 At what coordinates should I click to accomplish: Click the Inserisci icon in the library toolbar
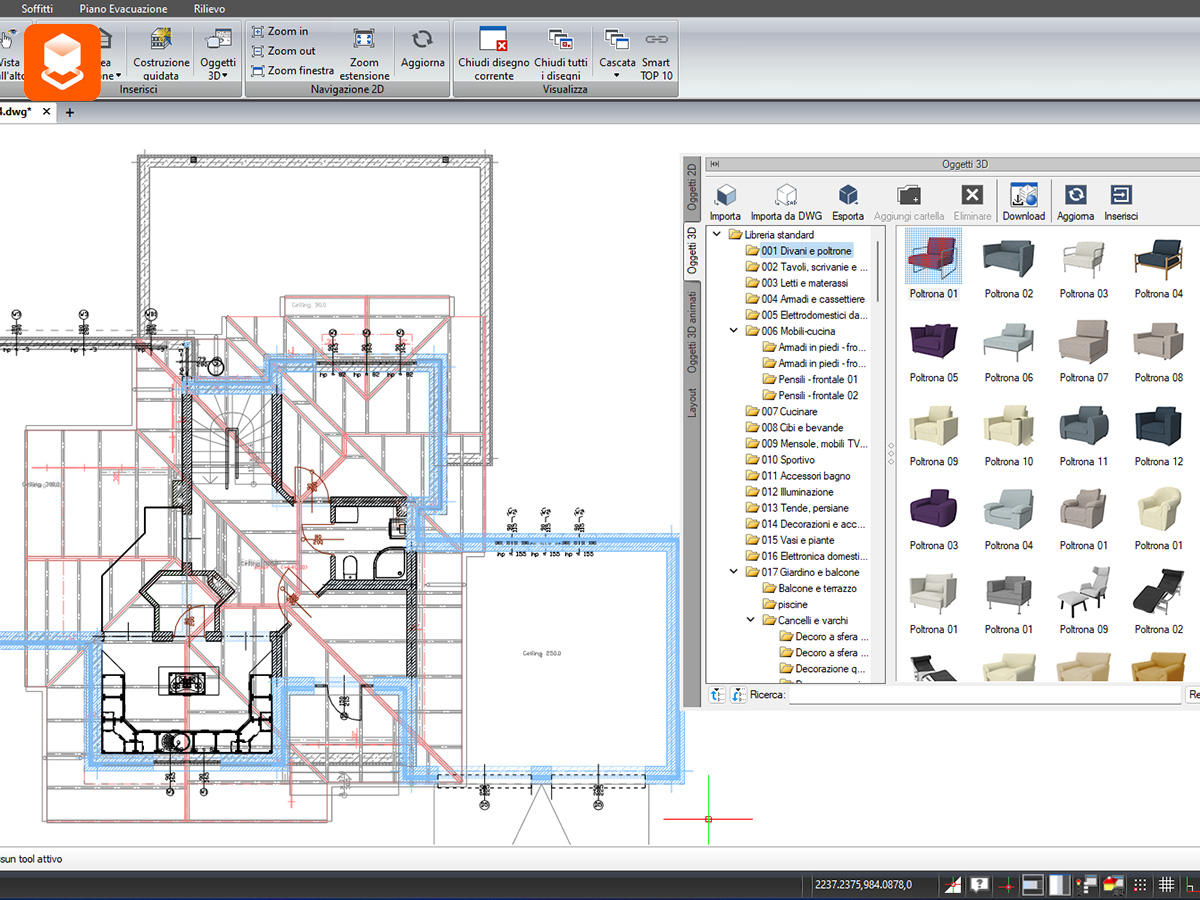1121,194
